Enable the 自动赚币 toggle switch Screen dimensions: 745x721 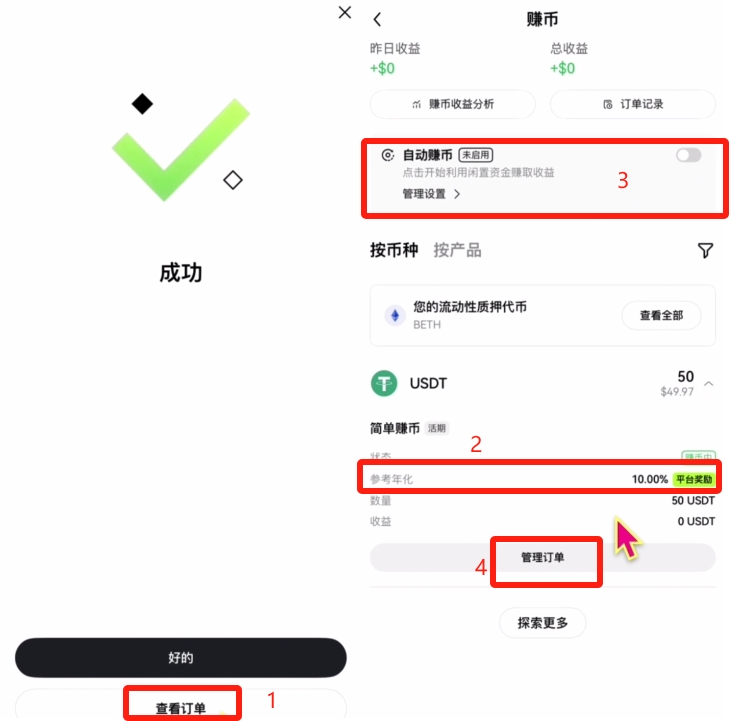click(688, 155)
